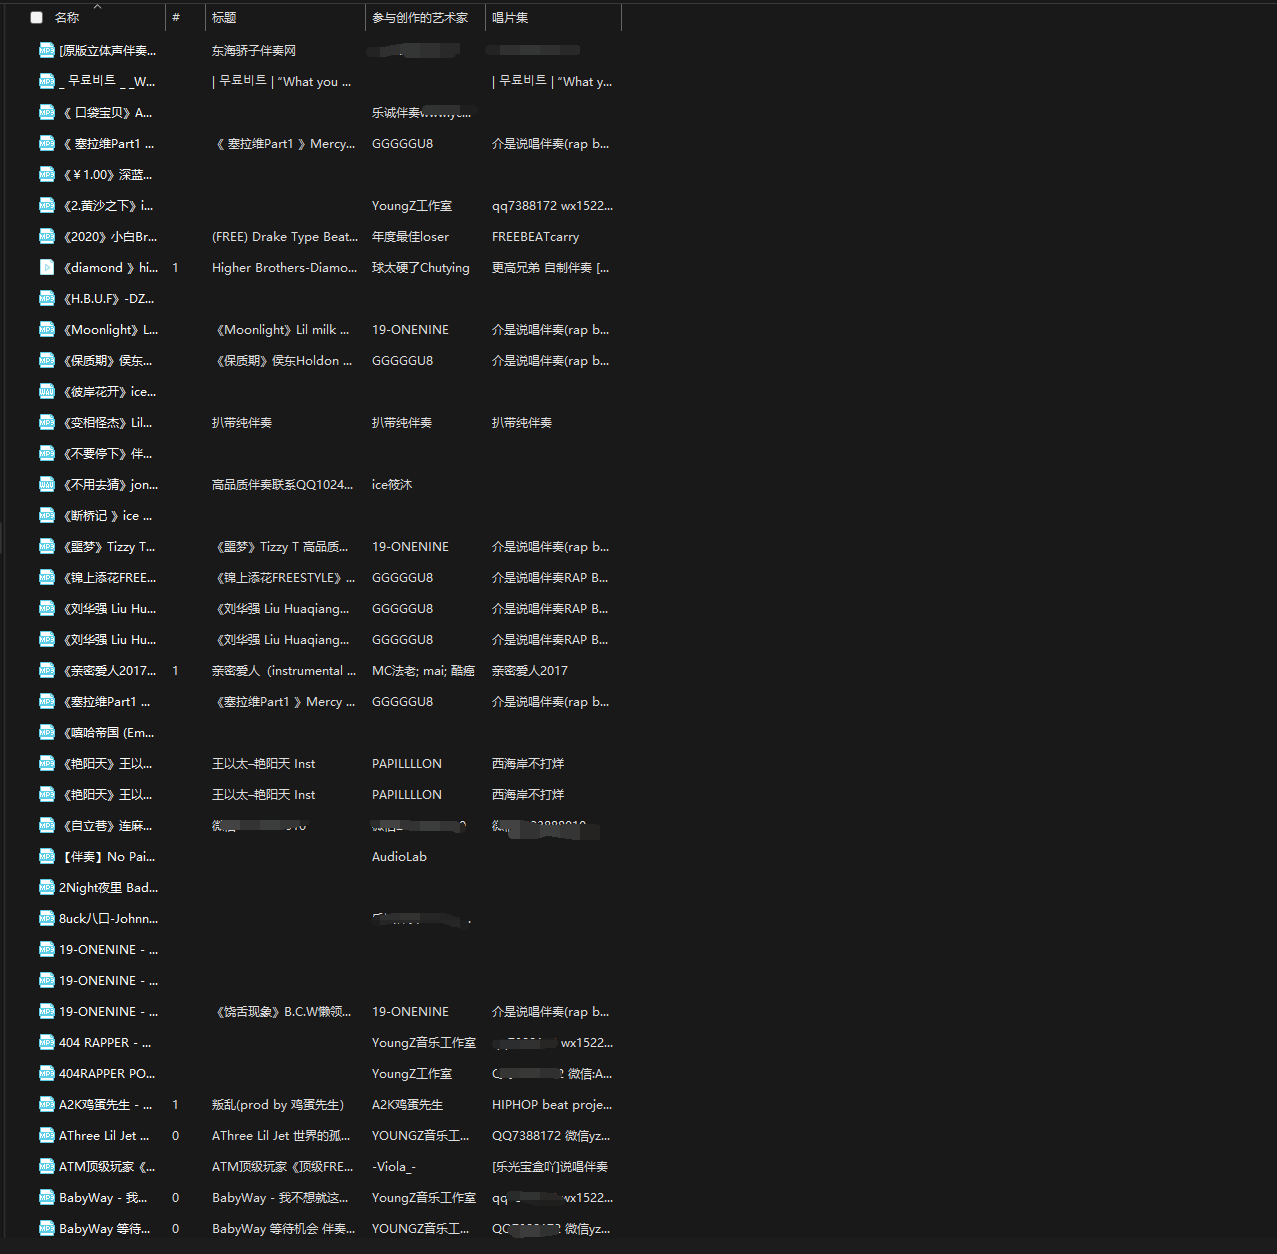Select the 《嘻哈帝国 (Em... file row
Image resolution: width=1277 pixels, height=1254 pixels.
click(108, 733)
